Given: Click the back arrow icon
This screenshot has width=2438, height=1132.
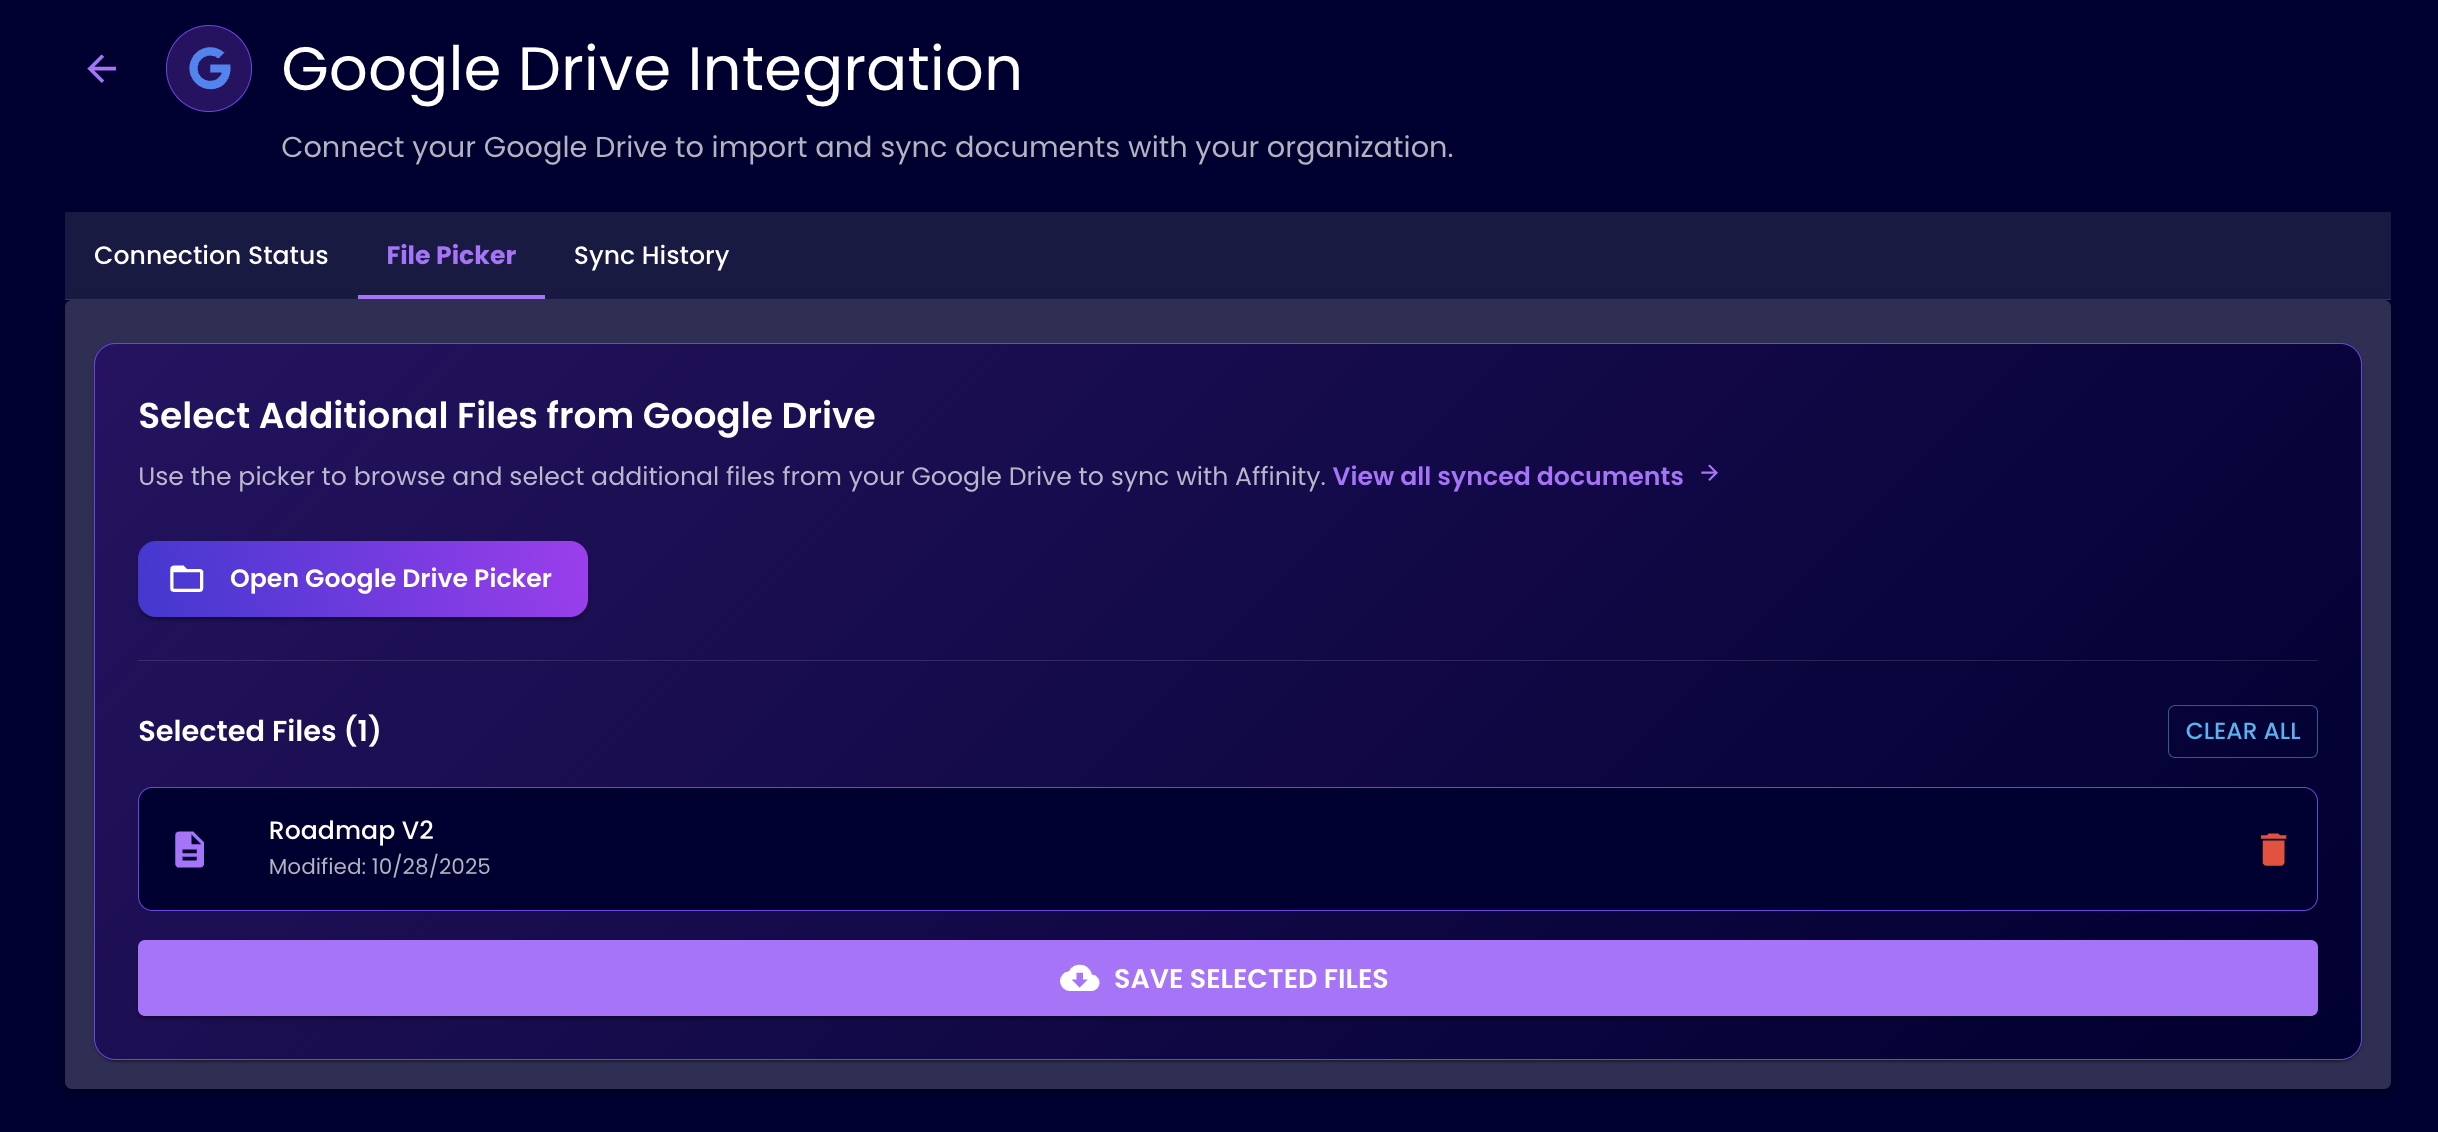Looking at the screenshot, I should tap(102, 69).
